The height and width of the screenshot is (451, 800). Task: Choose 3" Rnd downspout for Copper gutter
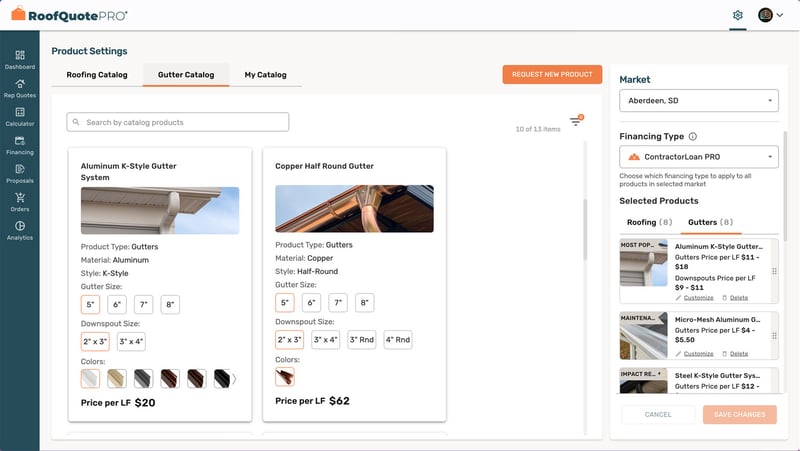361,341
